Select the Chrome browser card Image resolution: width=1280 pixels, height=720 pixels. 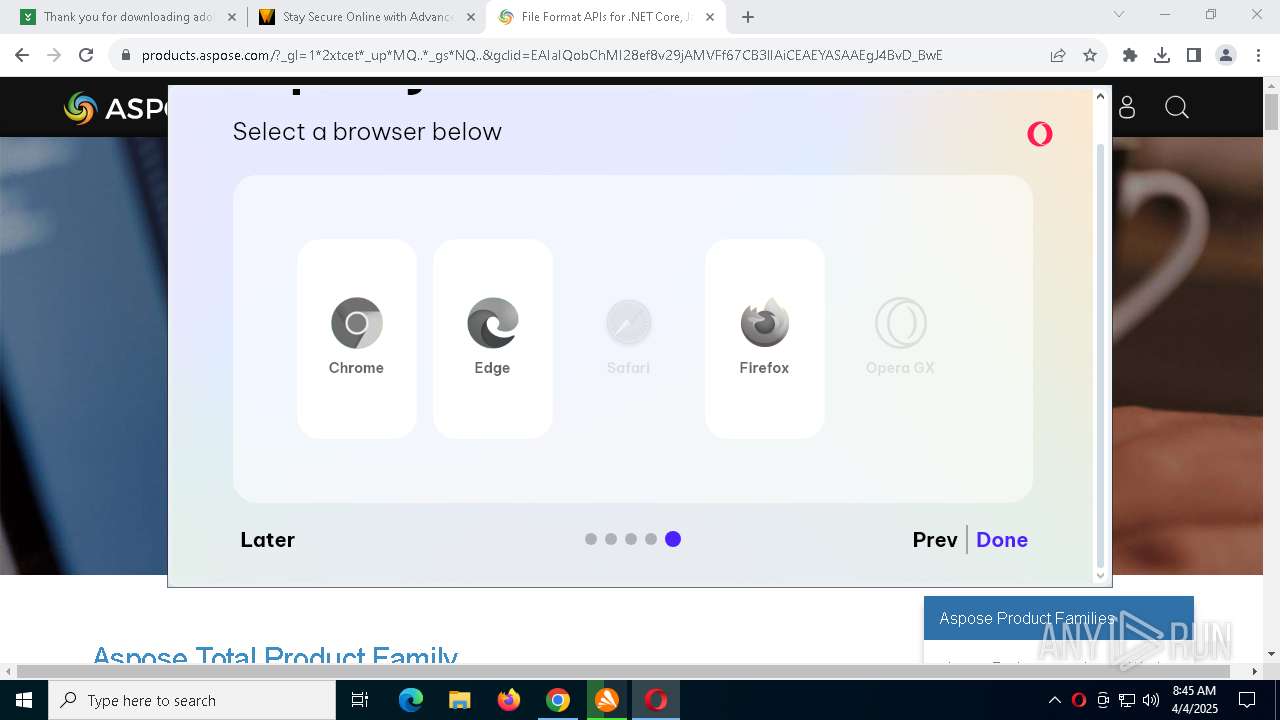point(357,338)
